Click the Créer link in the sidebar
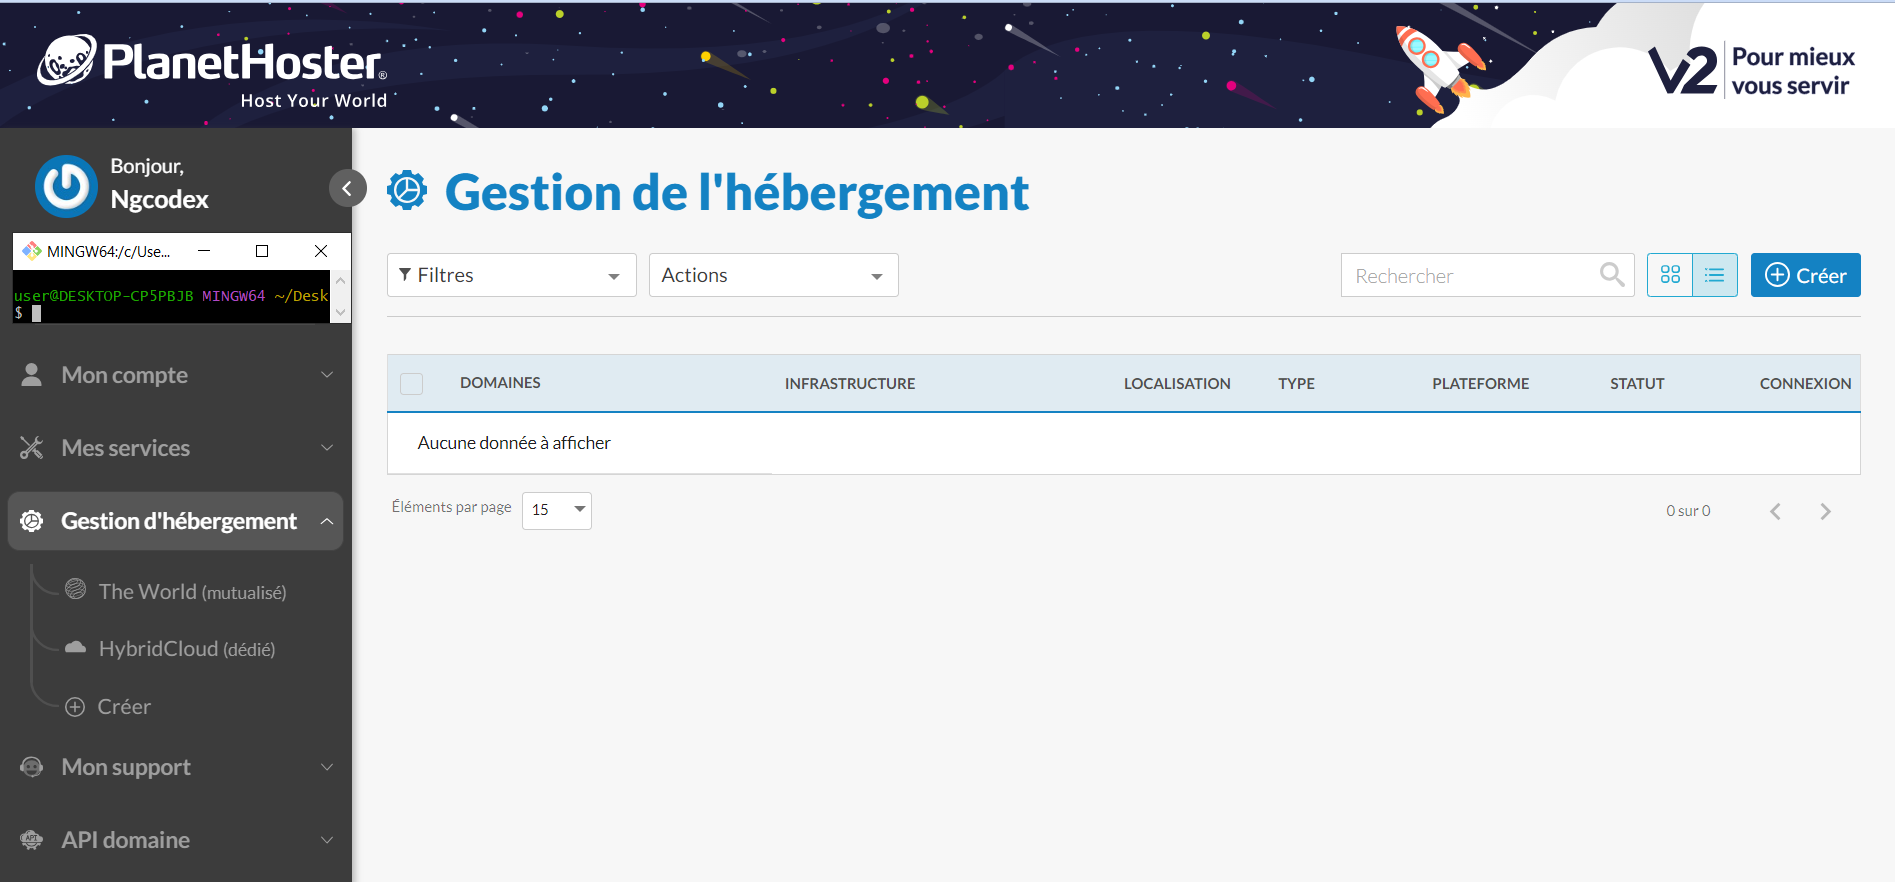Viewport: 1895px width, 882px height. [x=123, y=707]
